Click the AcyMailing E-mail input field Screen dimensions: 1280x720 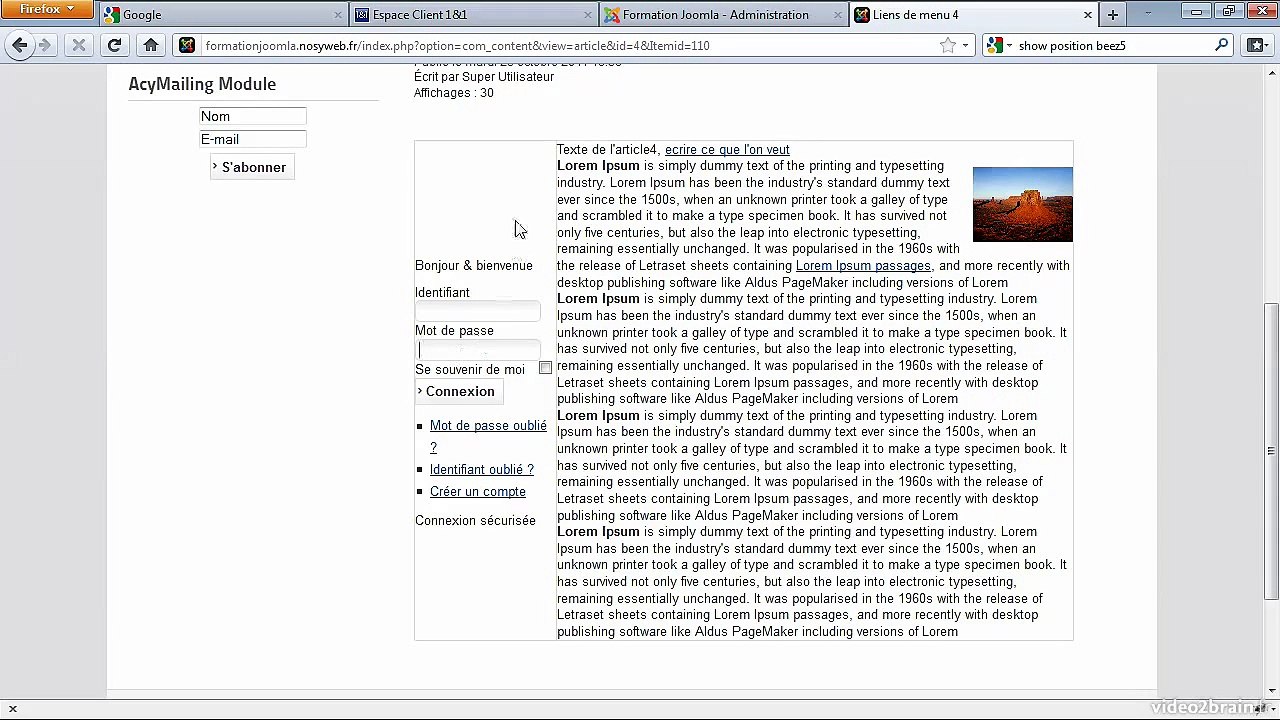(253, 139)
